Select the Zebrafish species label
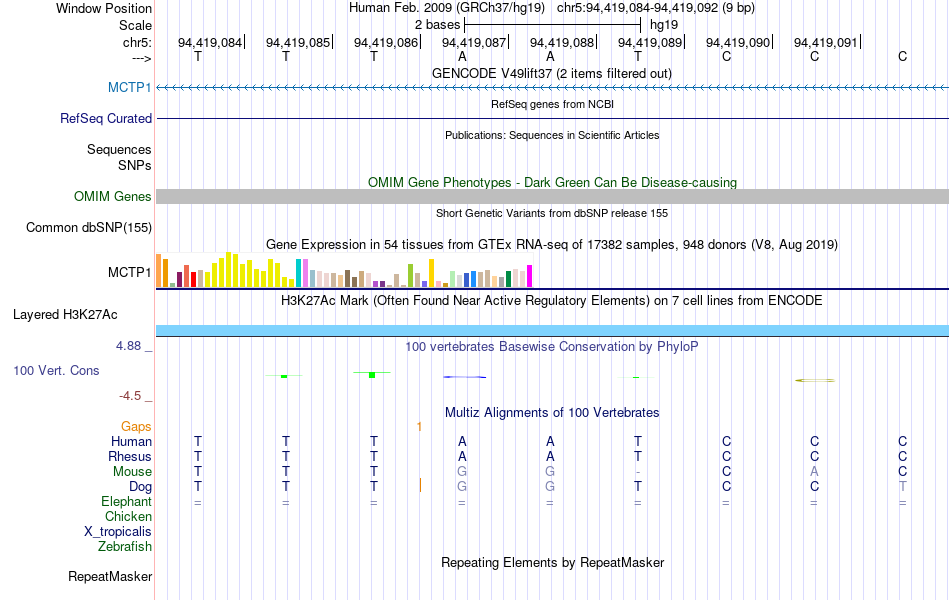 [x=125, y=547]
